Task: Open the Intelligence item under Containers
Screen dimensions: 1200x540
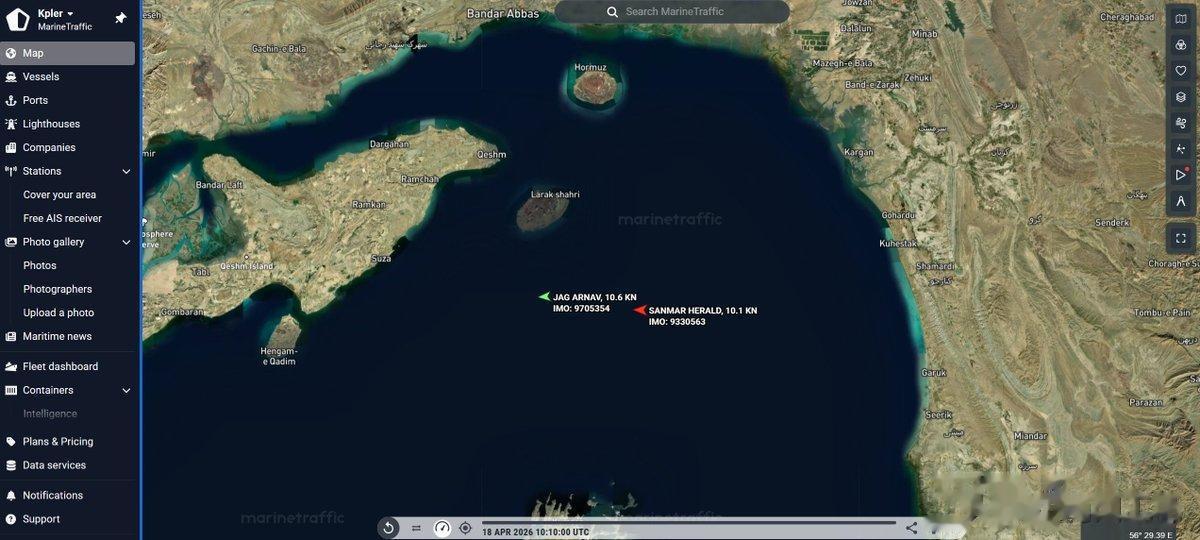Action: click(x=50, y=414)
